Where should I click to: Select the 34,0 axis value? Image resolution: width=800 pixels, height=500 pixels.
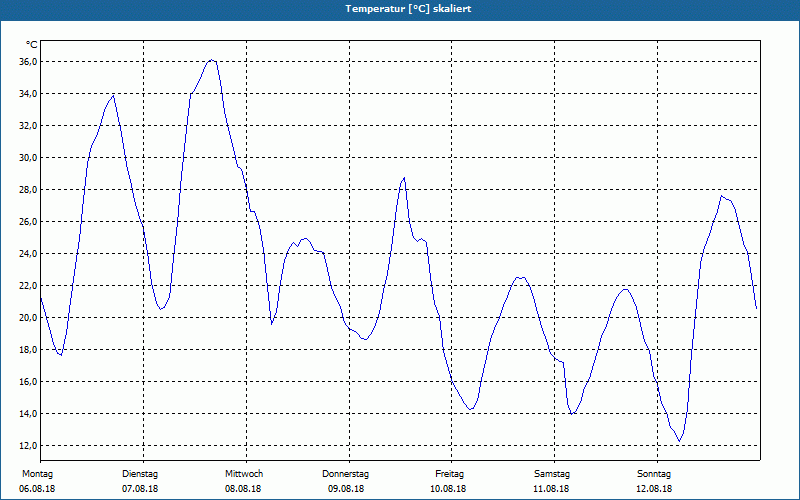pos(28,94)
